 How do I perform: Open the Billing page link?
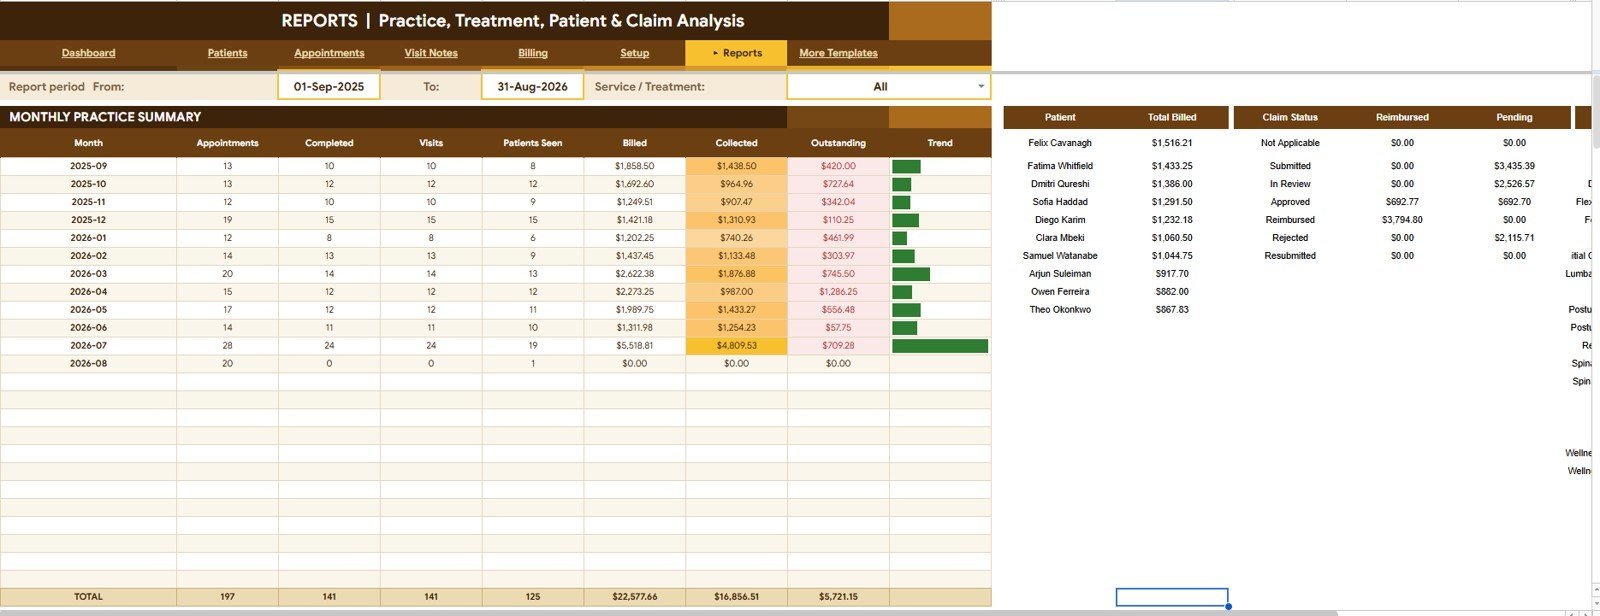click(x=533, y=53)
